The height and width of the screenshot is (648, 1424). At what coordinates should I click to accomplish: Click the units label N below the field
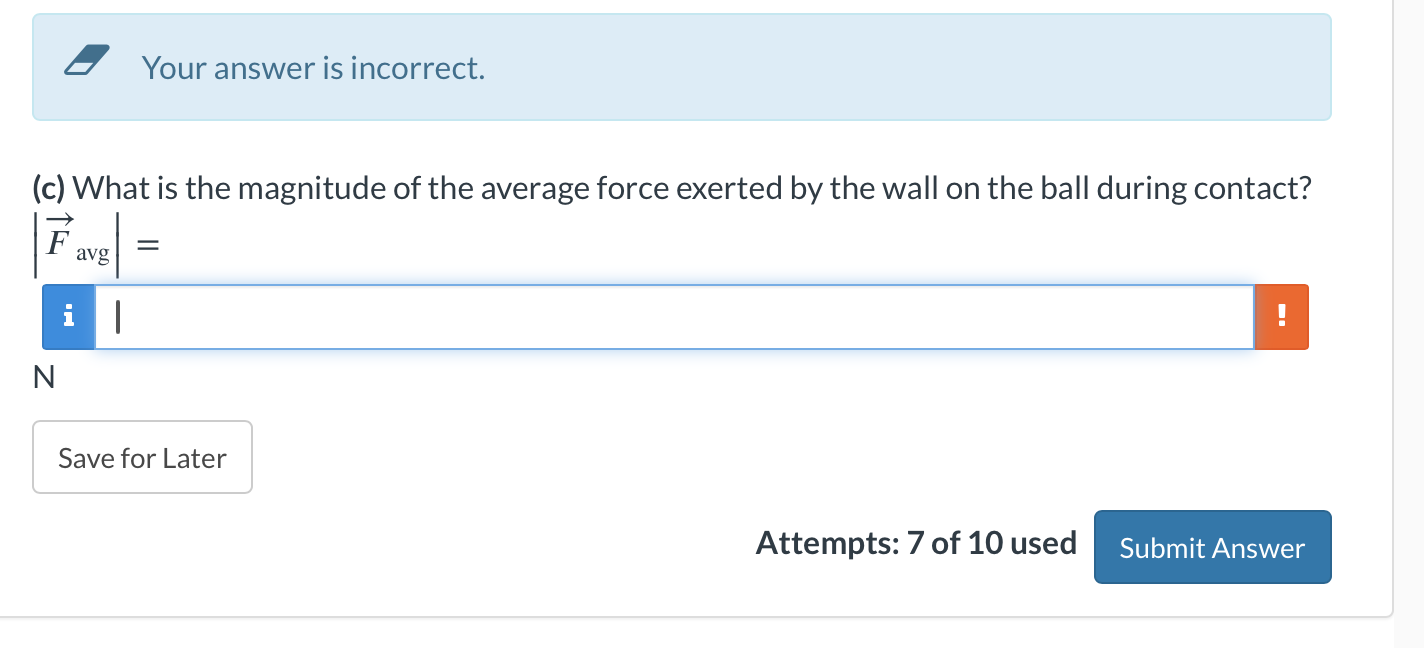point(43,378)
